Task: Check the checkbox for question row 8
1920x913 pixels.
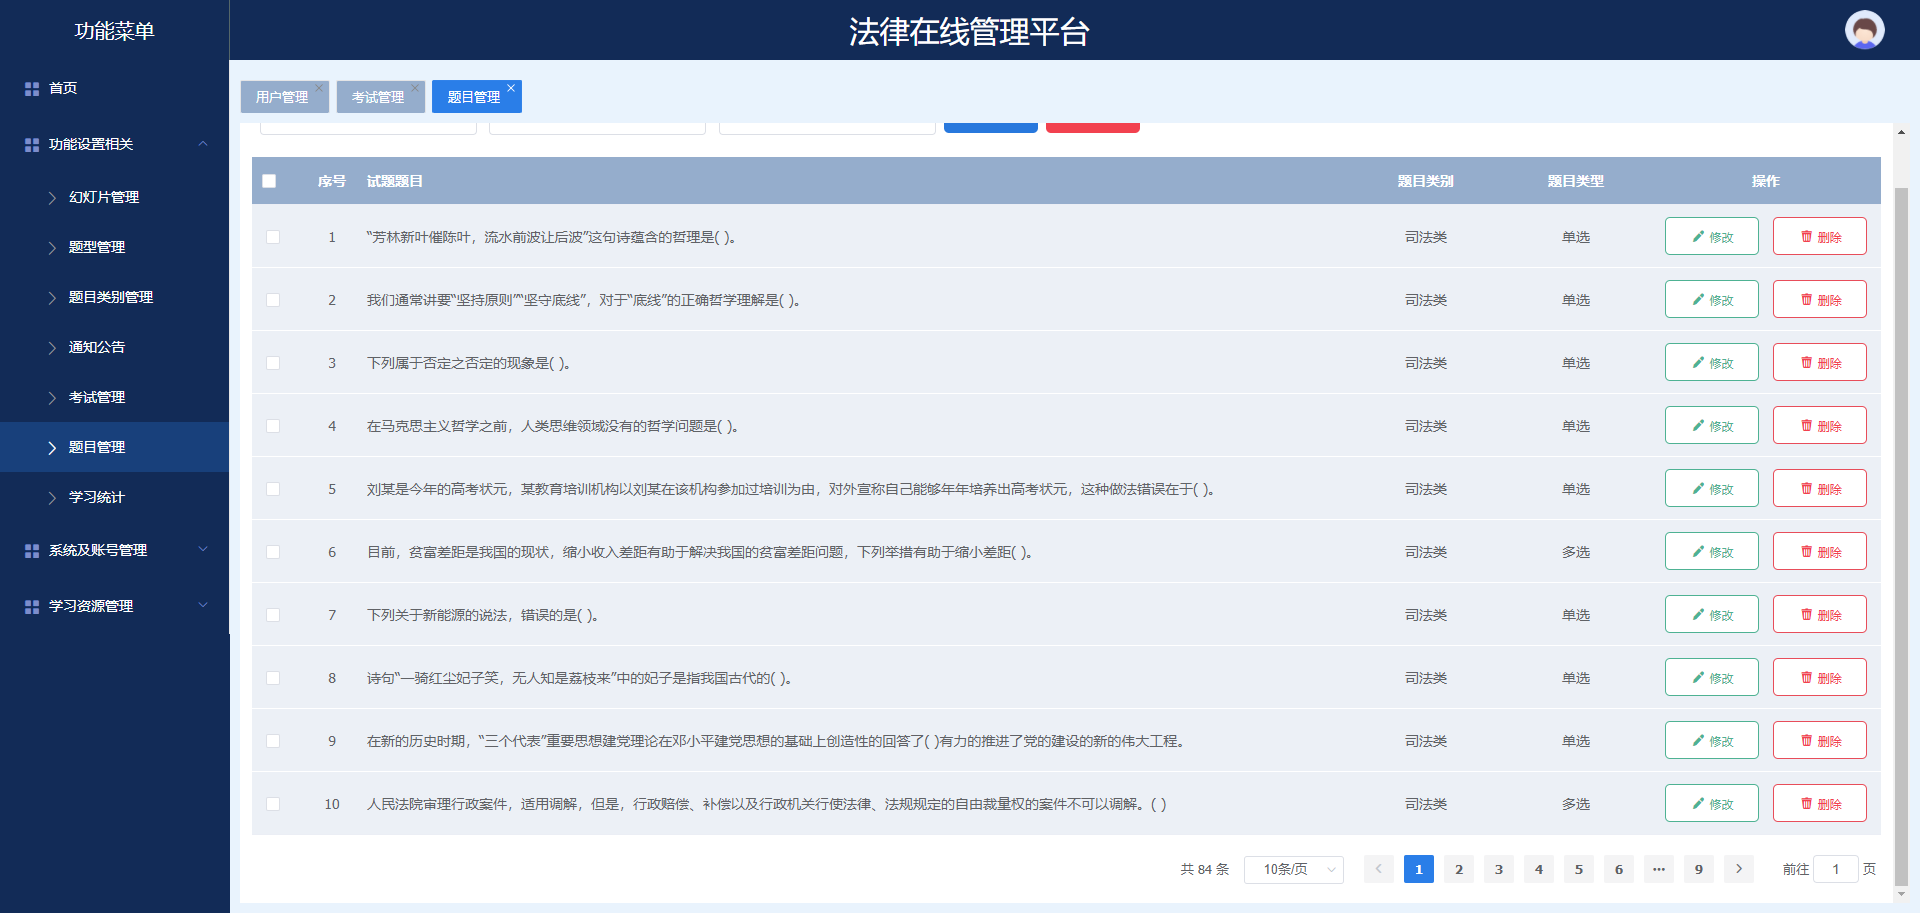Action: (x=273, y=678)
